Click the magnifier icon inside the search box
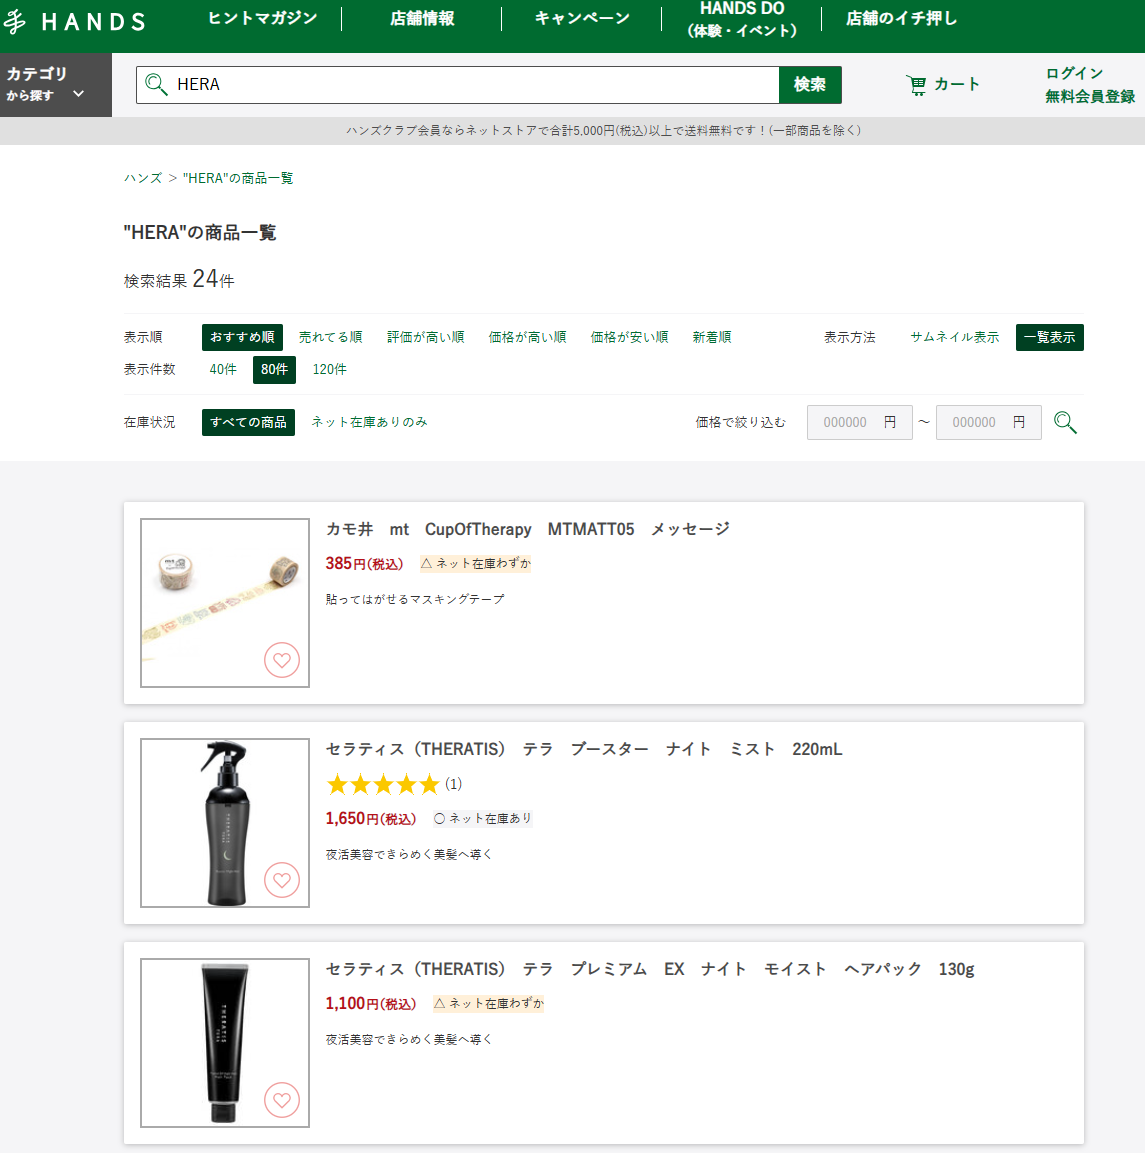 click(x=156, y=85)
